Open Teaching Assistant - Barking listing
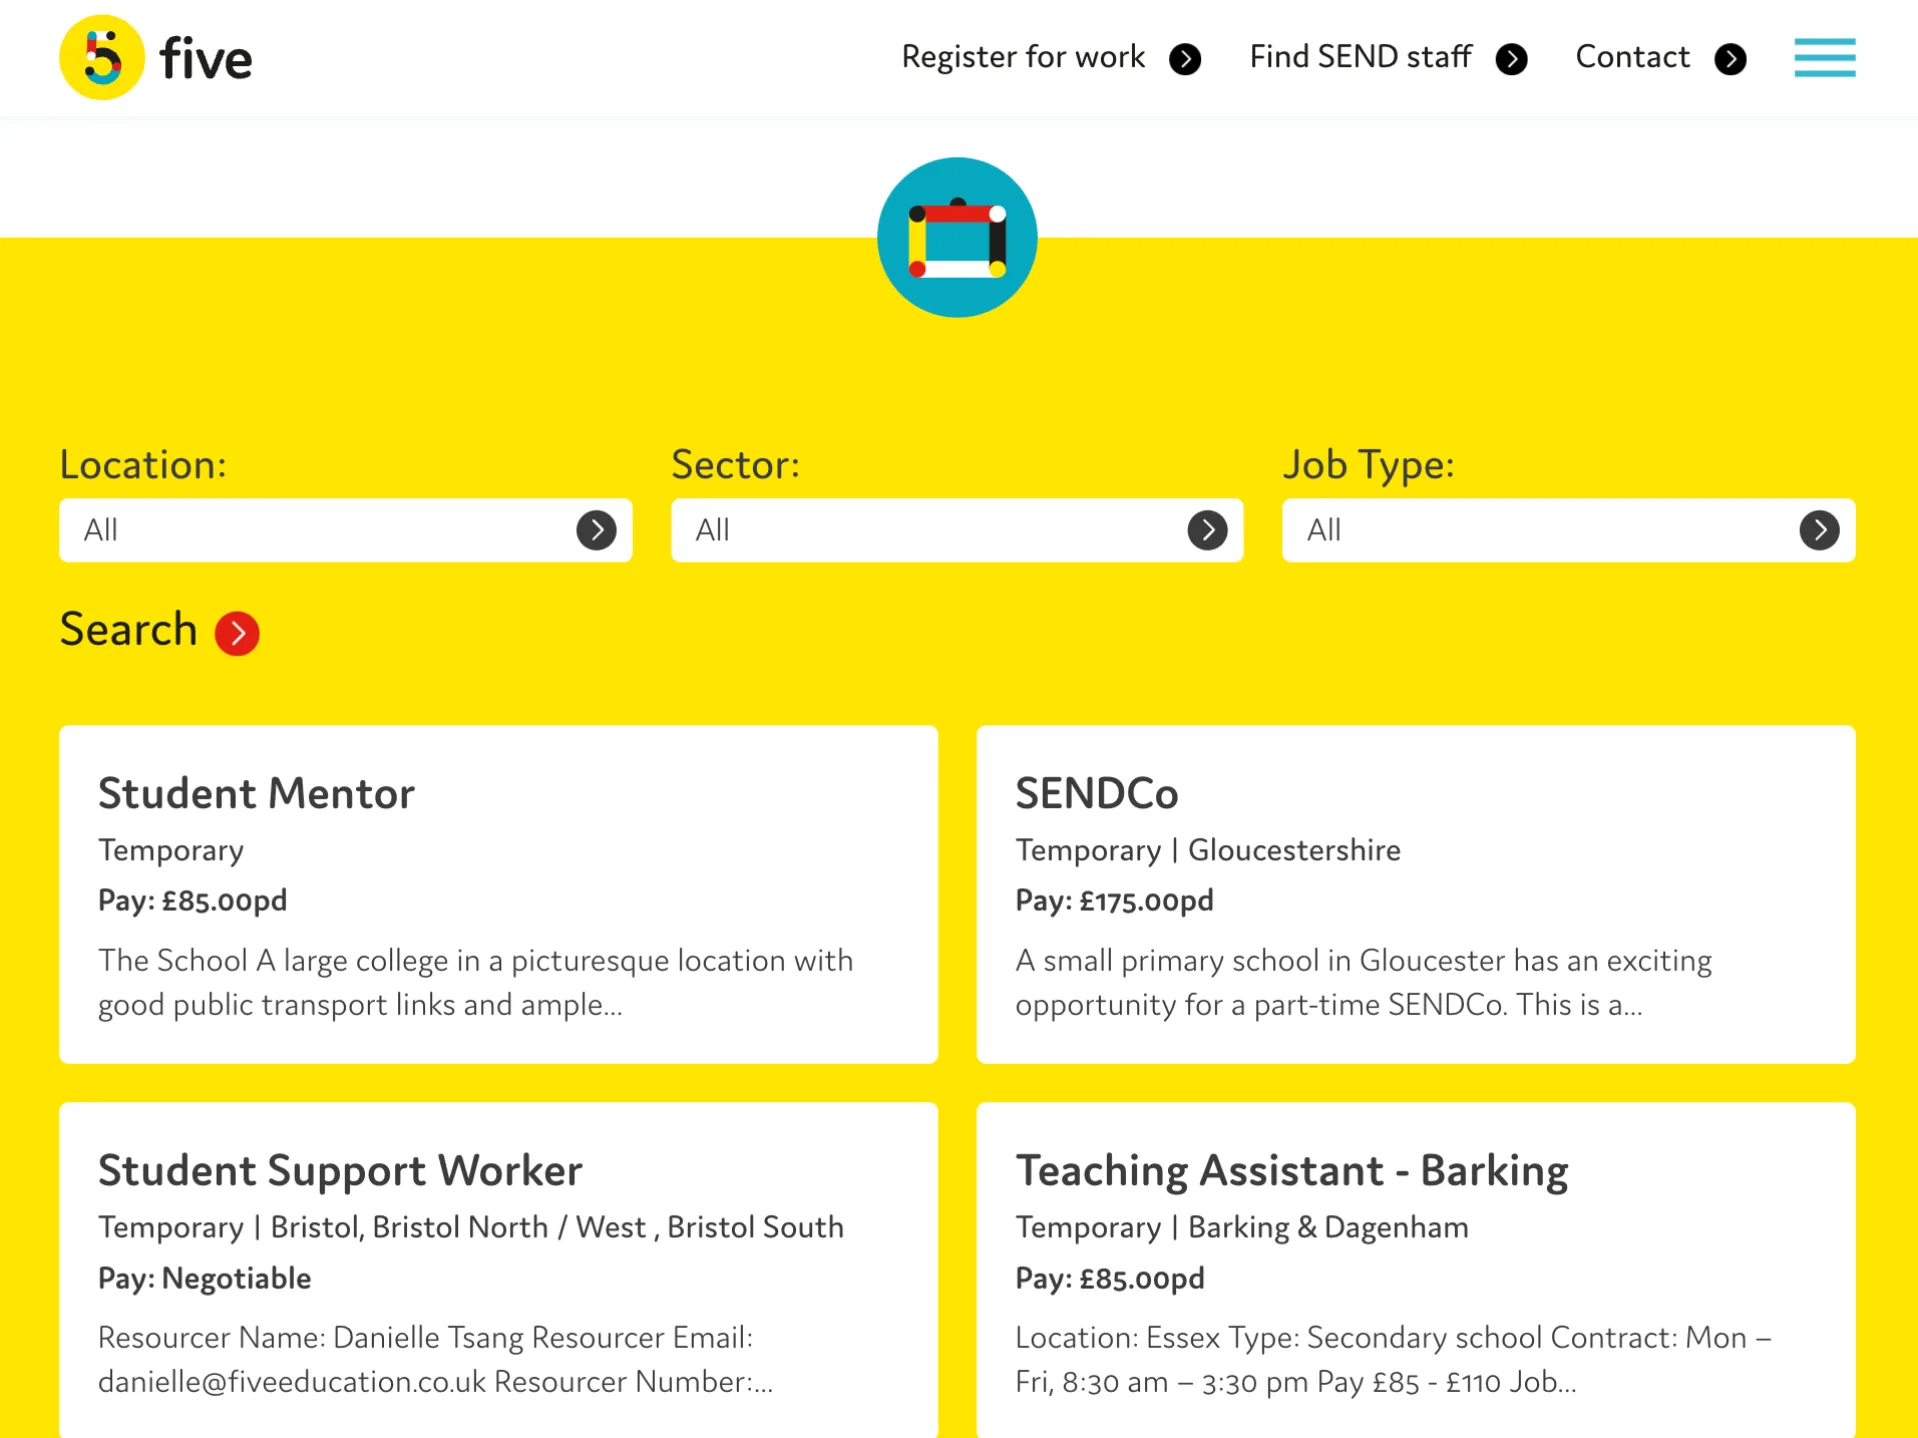 1291,1170
